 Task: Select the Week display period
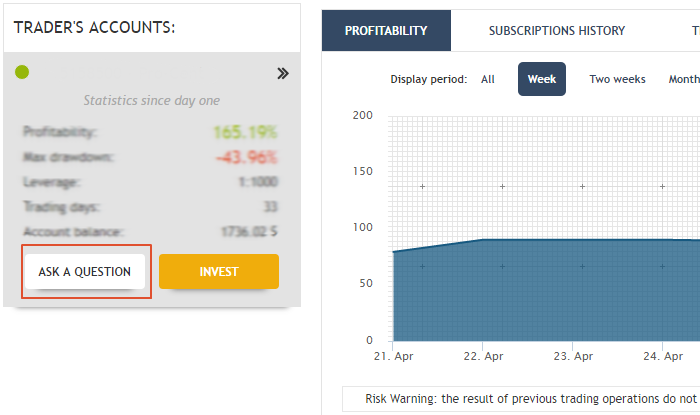coord(542,79)
